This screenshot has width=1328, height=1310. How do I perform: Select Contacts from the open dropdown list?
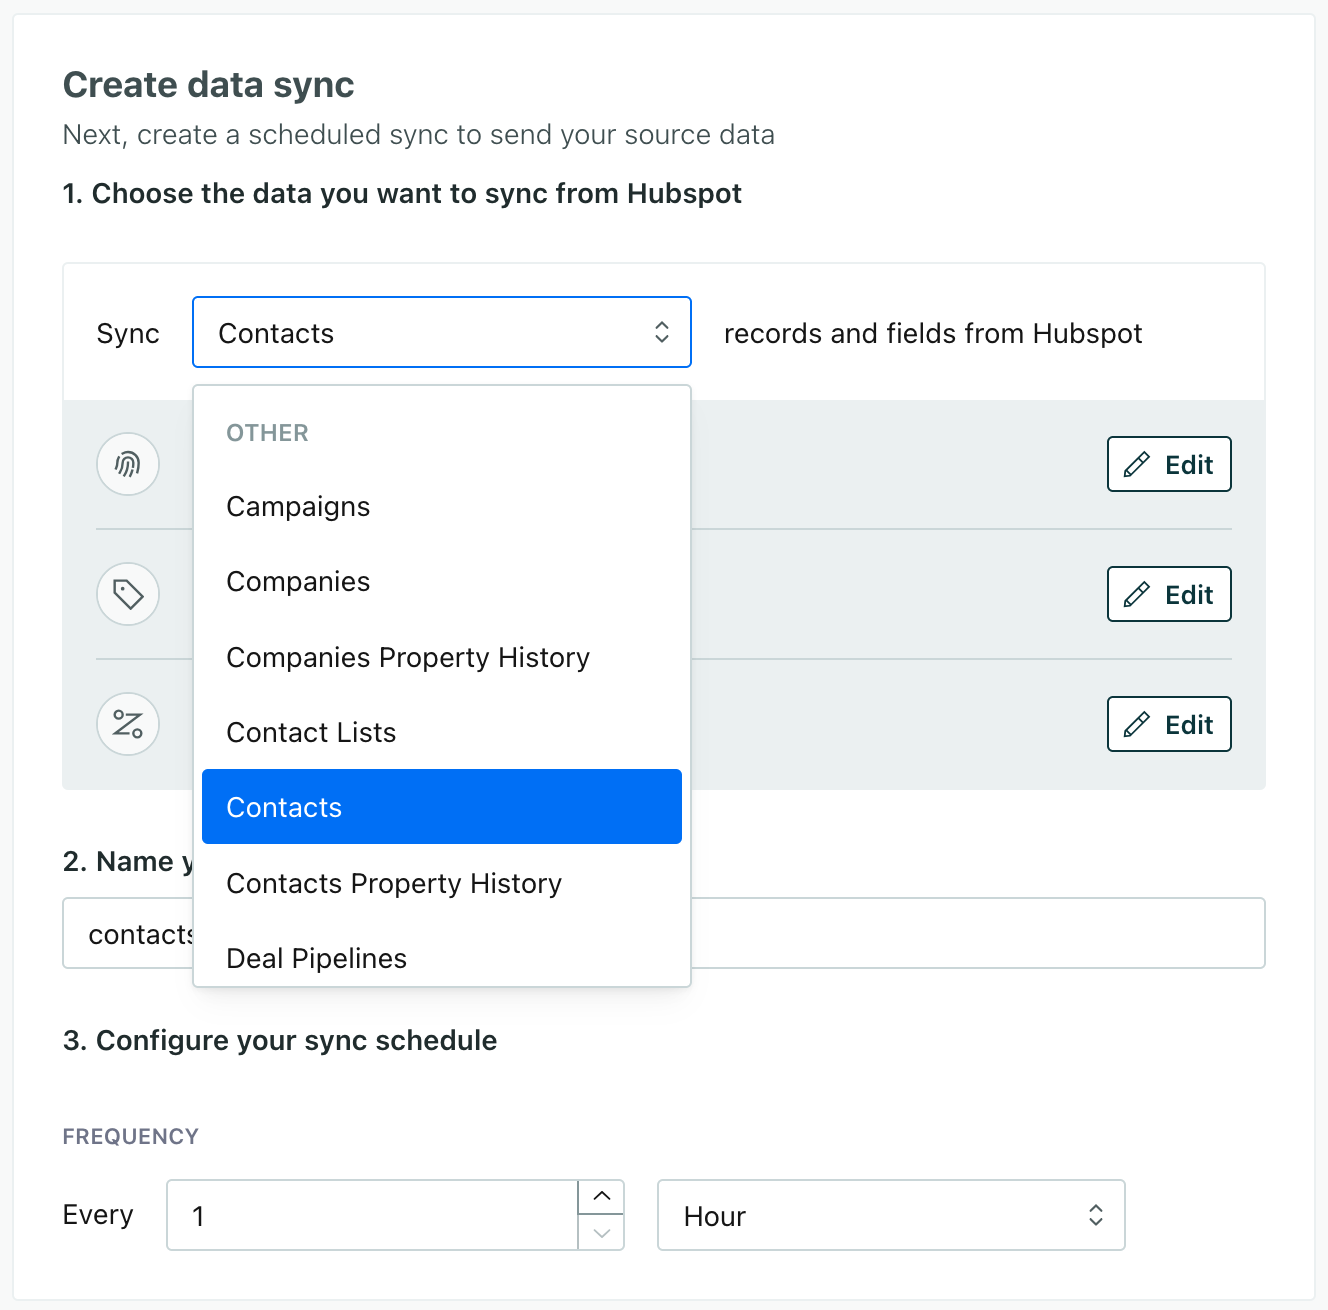[x=441, y=806]
